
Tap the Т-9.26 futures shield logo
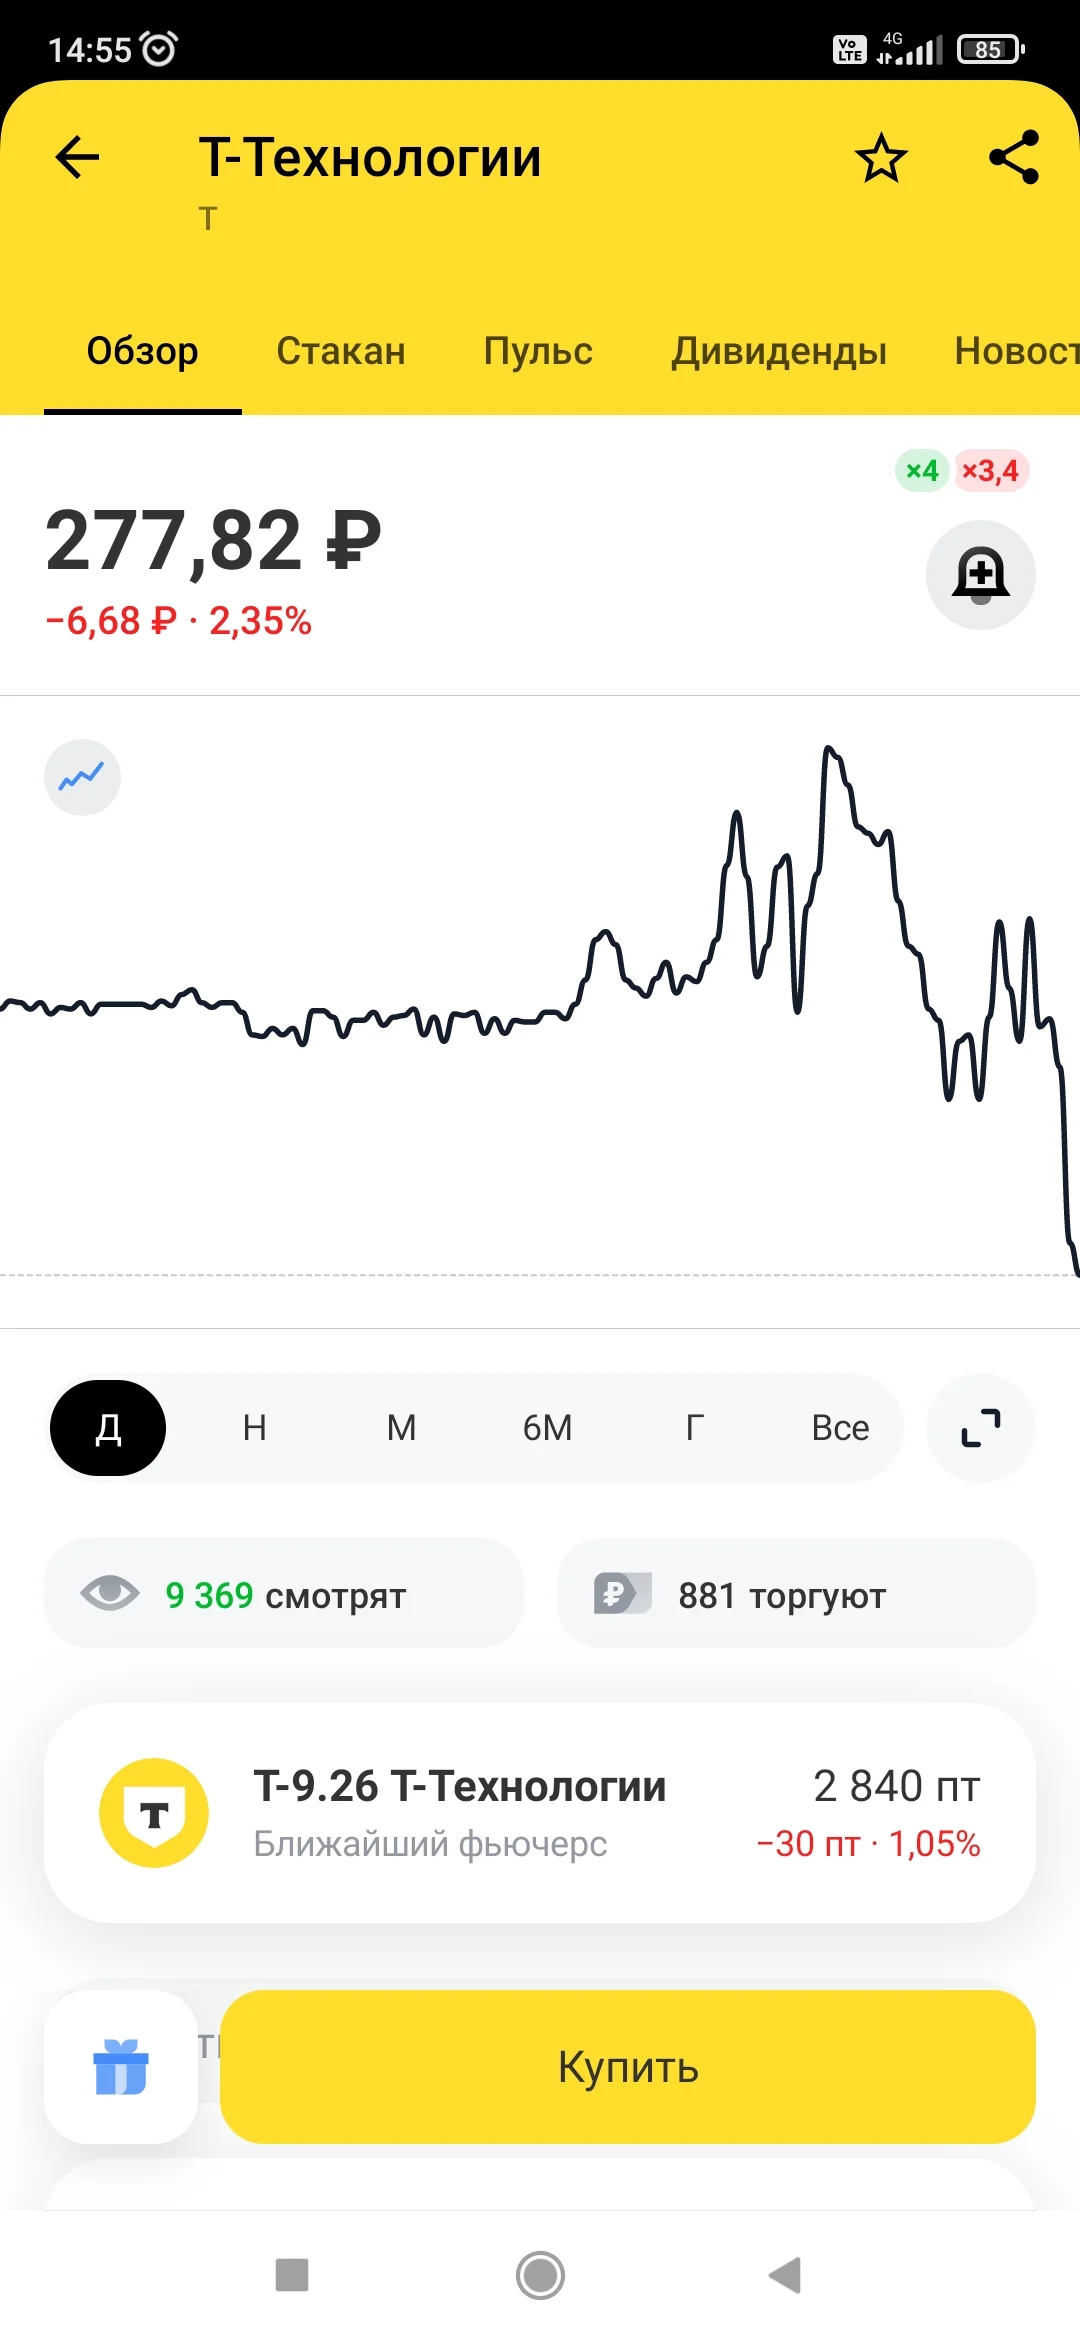[x=154, y=1813]
